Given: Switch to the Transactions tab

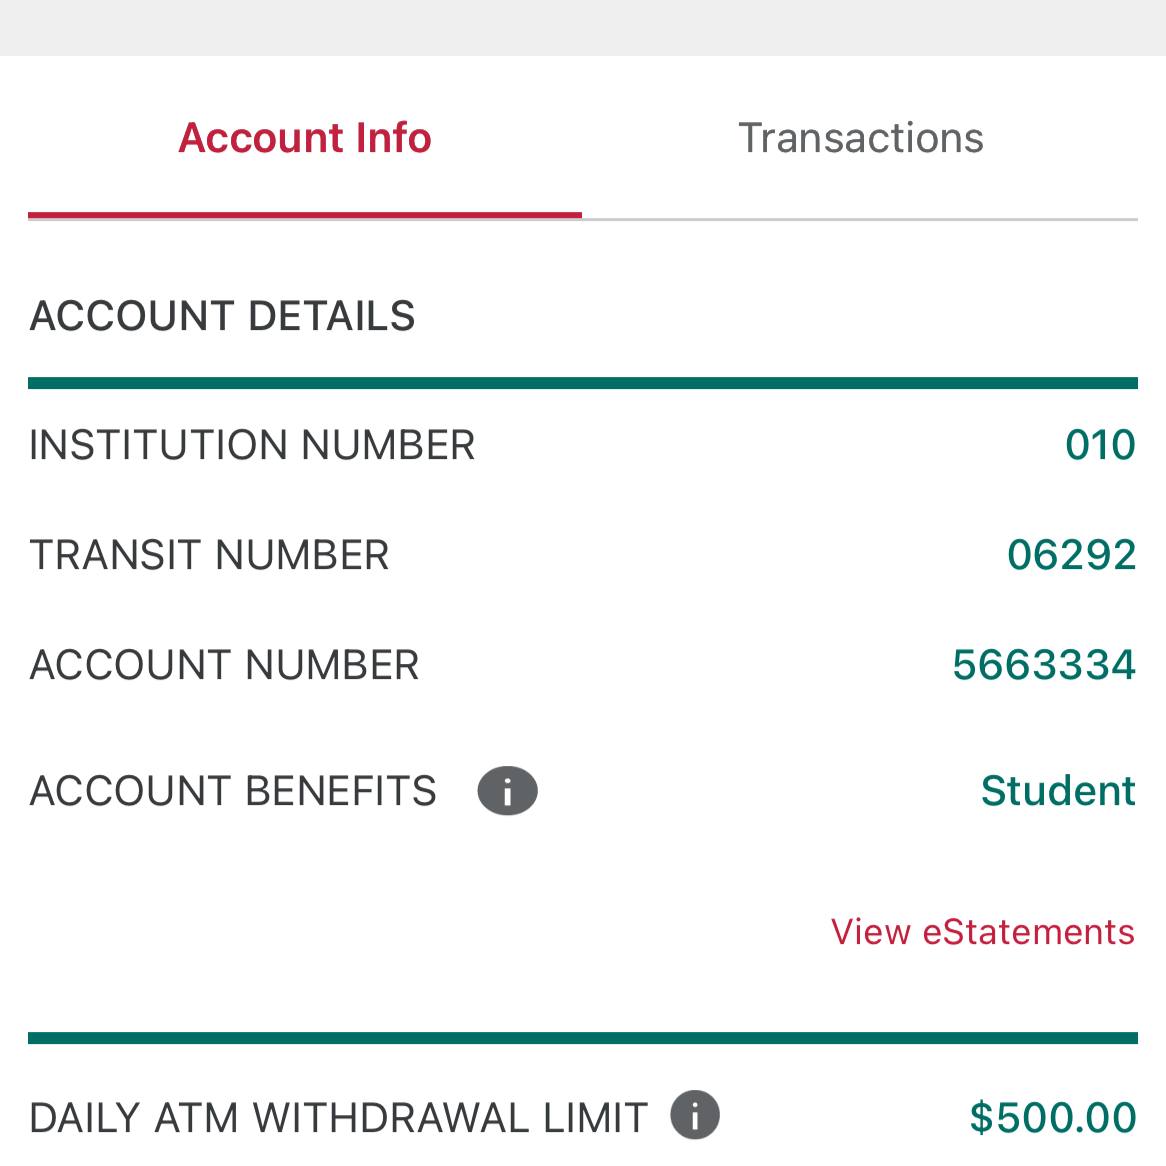Looking at the screenshot, I should click(x=860, y=138).
